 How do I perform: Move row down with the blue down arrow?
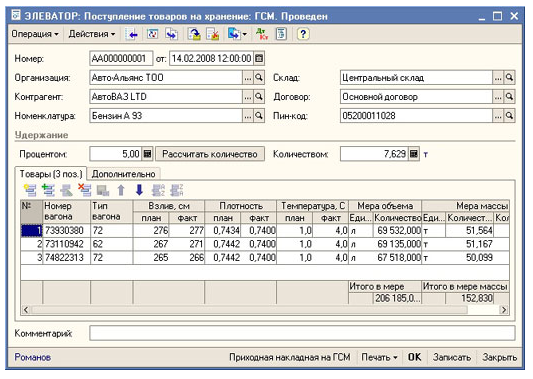[x=139, y=190]
